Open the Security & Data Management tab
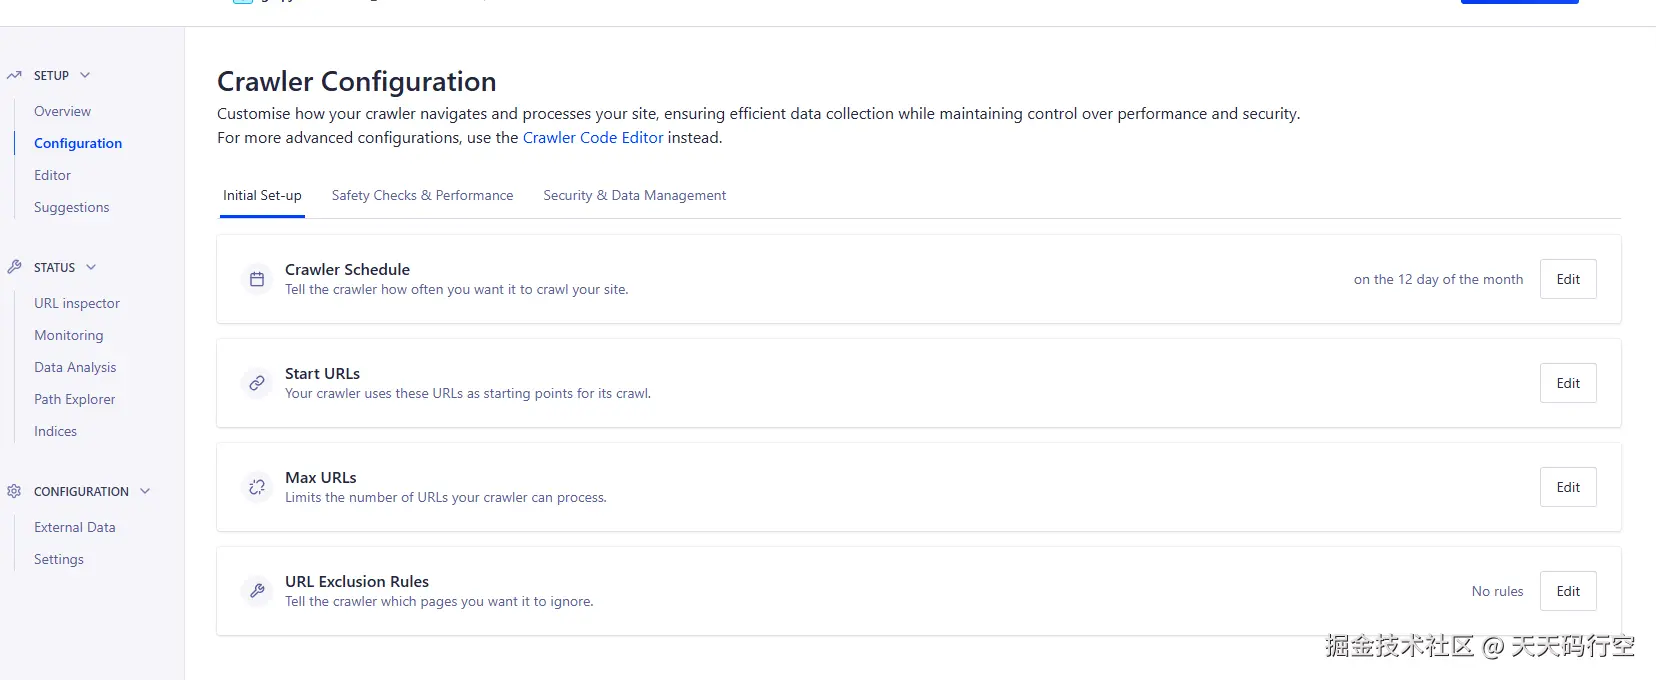Image resolution: width=1656 pixels, height=680 pixels. pos(634,196)
